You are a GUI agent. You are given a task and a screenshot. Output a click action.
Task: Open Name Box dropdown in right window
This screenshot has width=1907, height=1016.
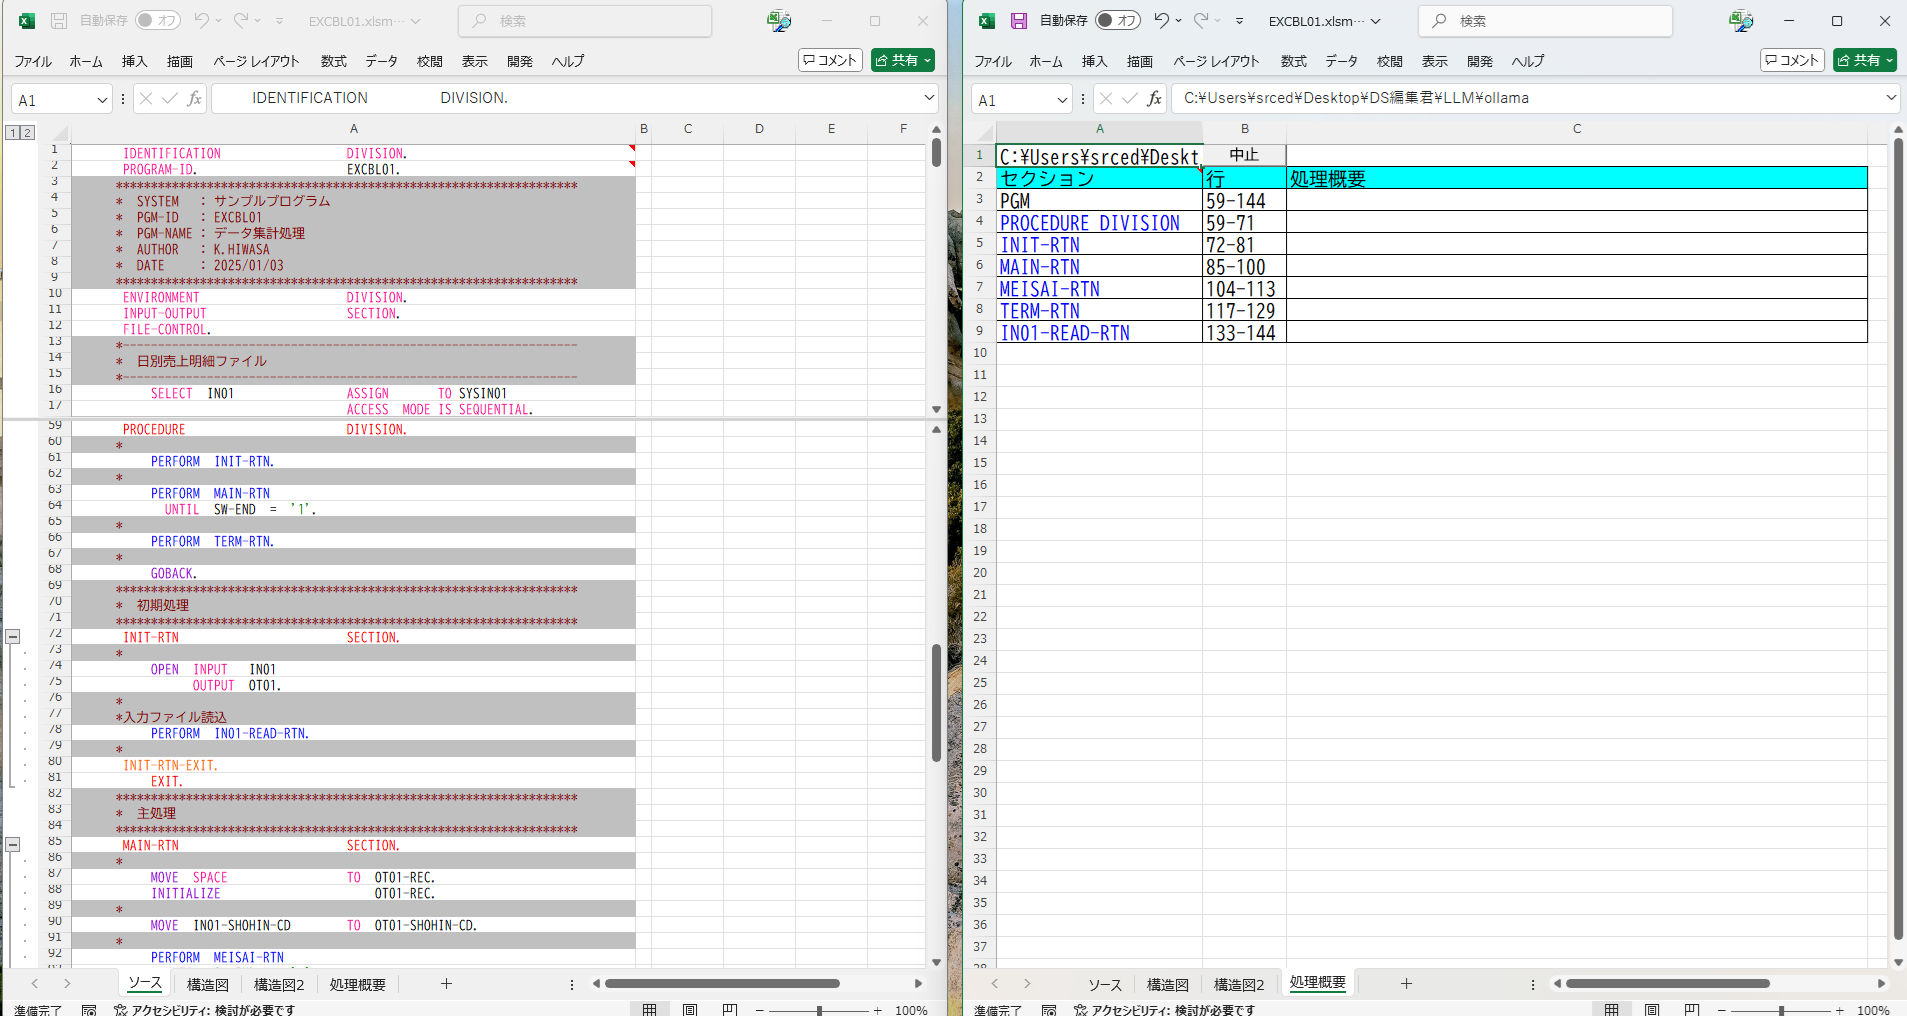click(x=1061, y=99)
